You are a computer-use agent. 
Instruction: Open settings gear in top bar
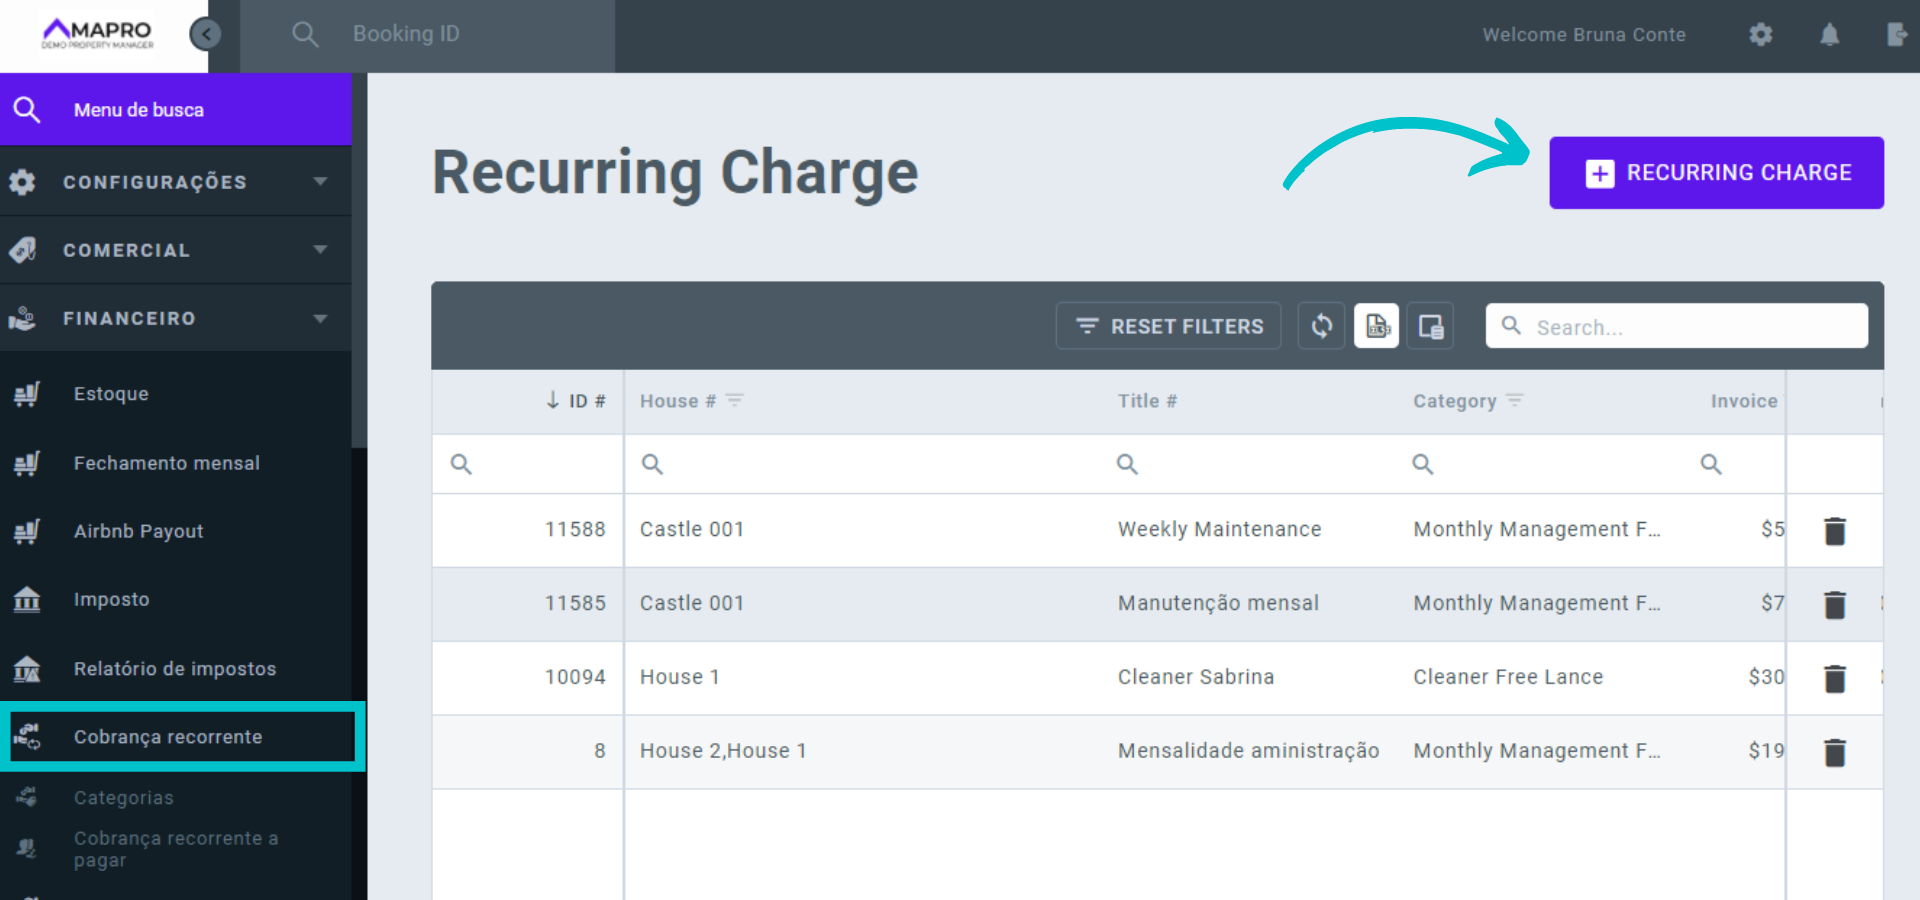pos(1761,35)
